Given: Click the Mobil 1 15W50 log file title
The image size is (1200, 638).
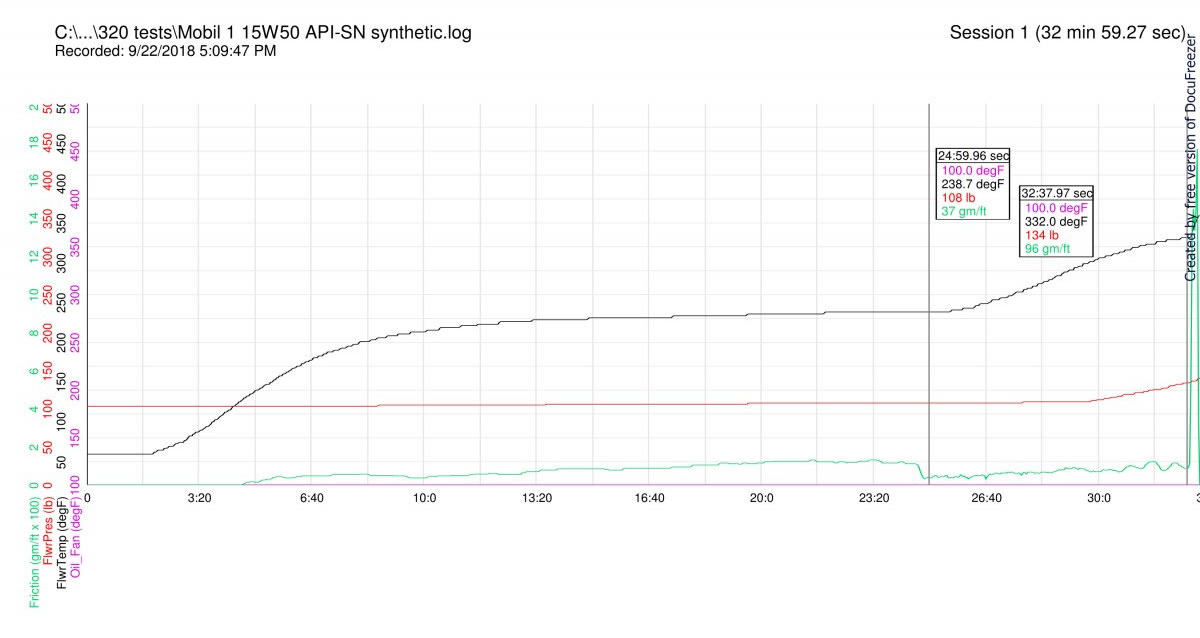Looking at the screenshot, I should click(x=263, y=33).
